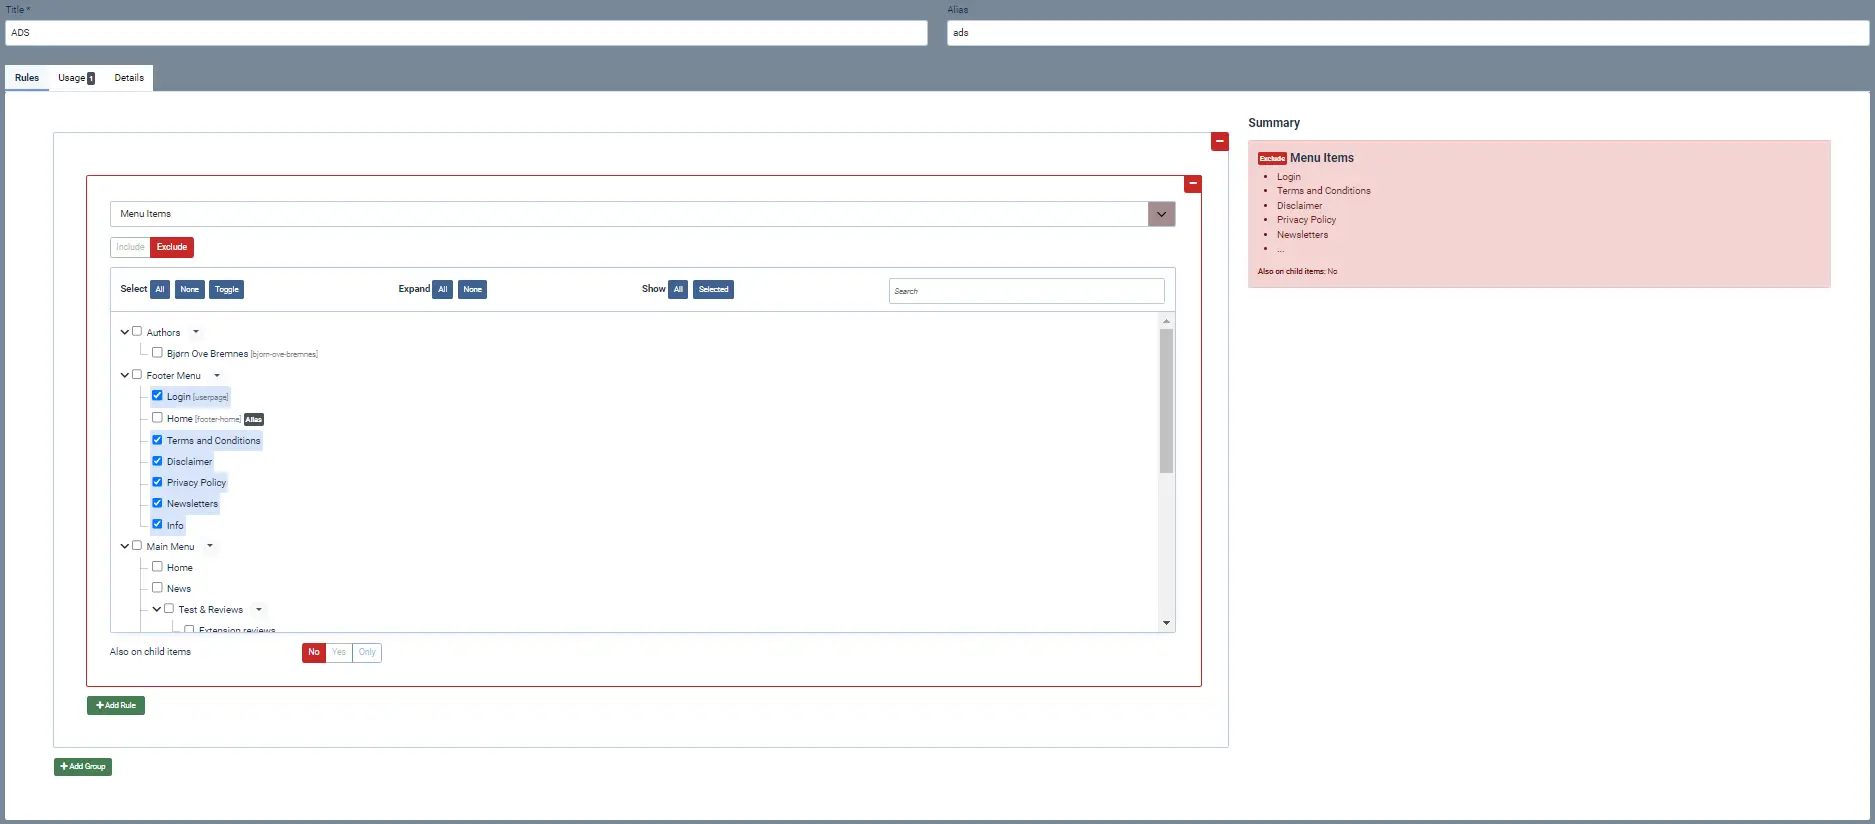Check the Main Menu checkbox
Screen dimensions: 1875x824
coord(137,545)
